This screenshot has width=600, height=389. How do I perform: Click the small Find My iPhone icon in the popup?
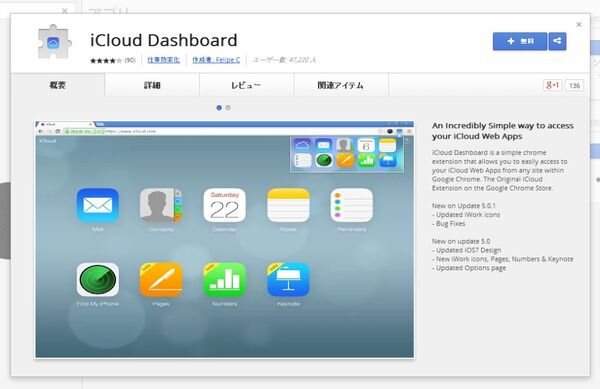[323, 160]
